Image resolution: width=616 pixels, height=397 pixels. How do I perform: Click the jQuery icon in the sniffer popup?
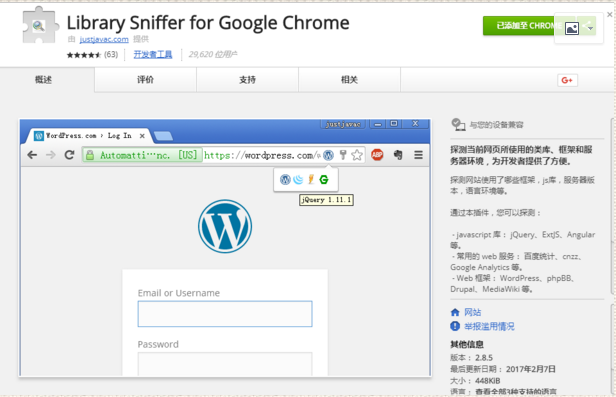pos(298,179)
